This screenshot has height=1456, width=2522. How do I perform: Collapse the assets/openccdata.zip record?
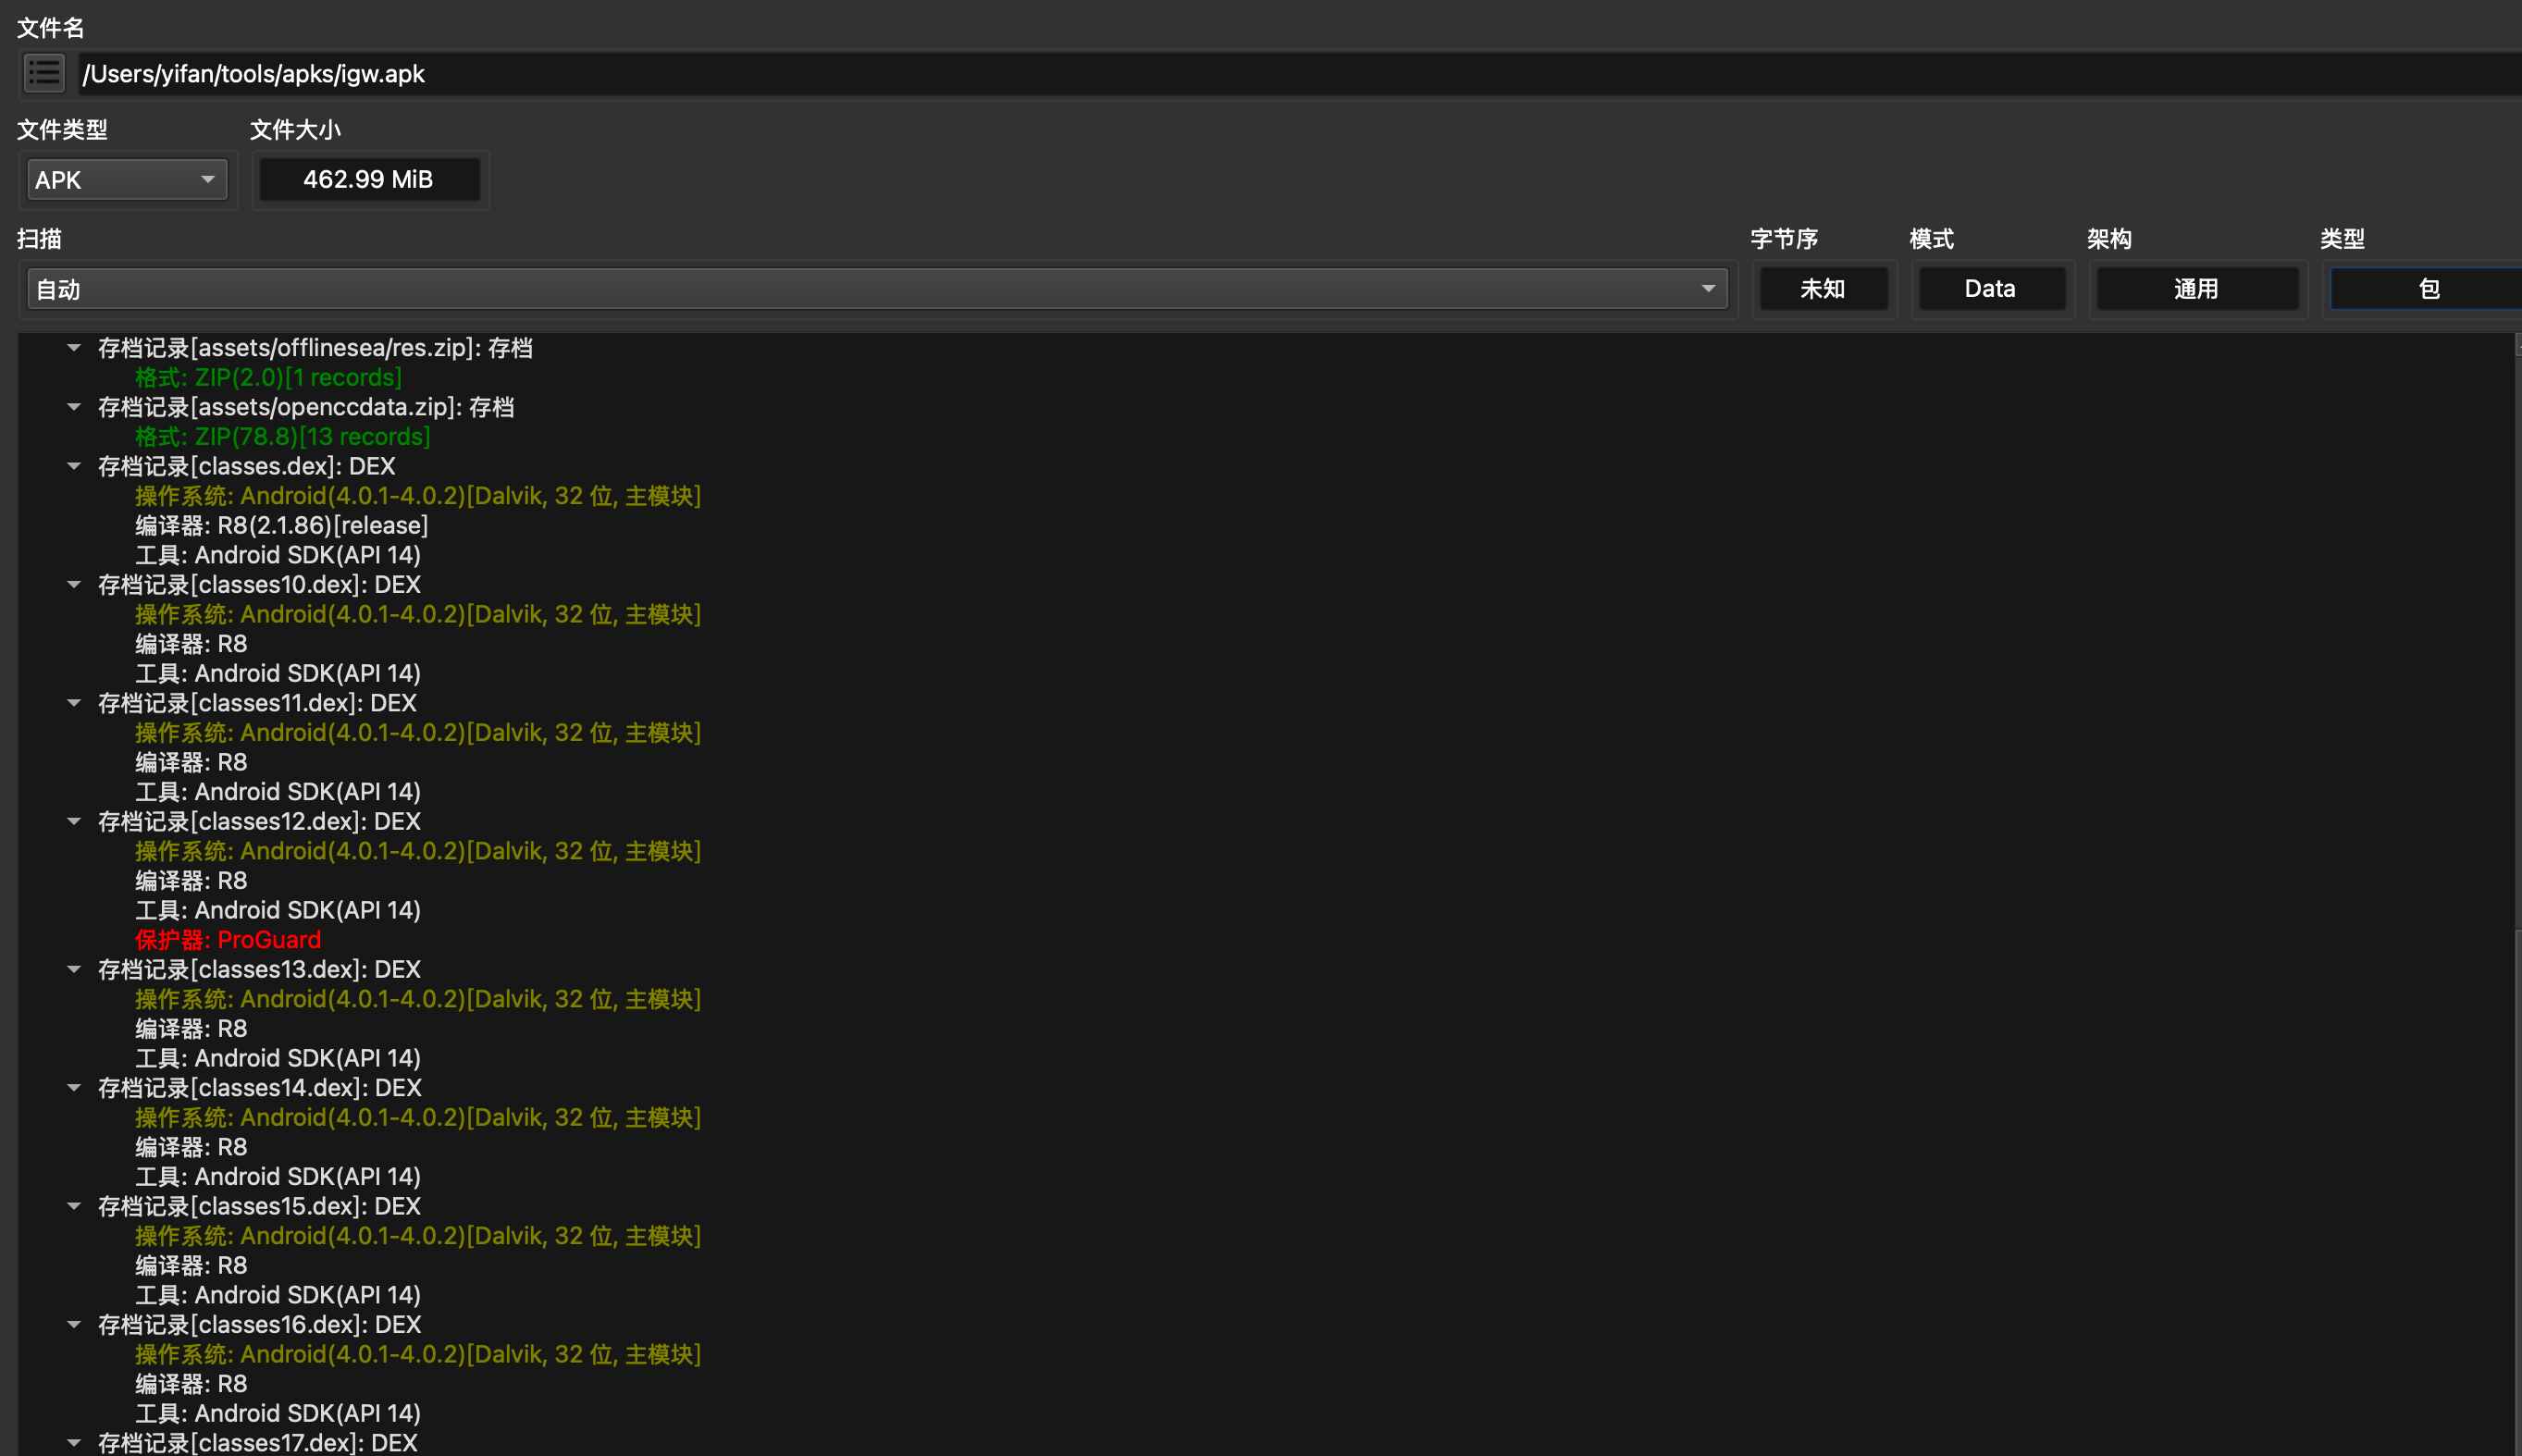(73, 407)
